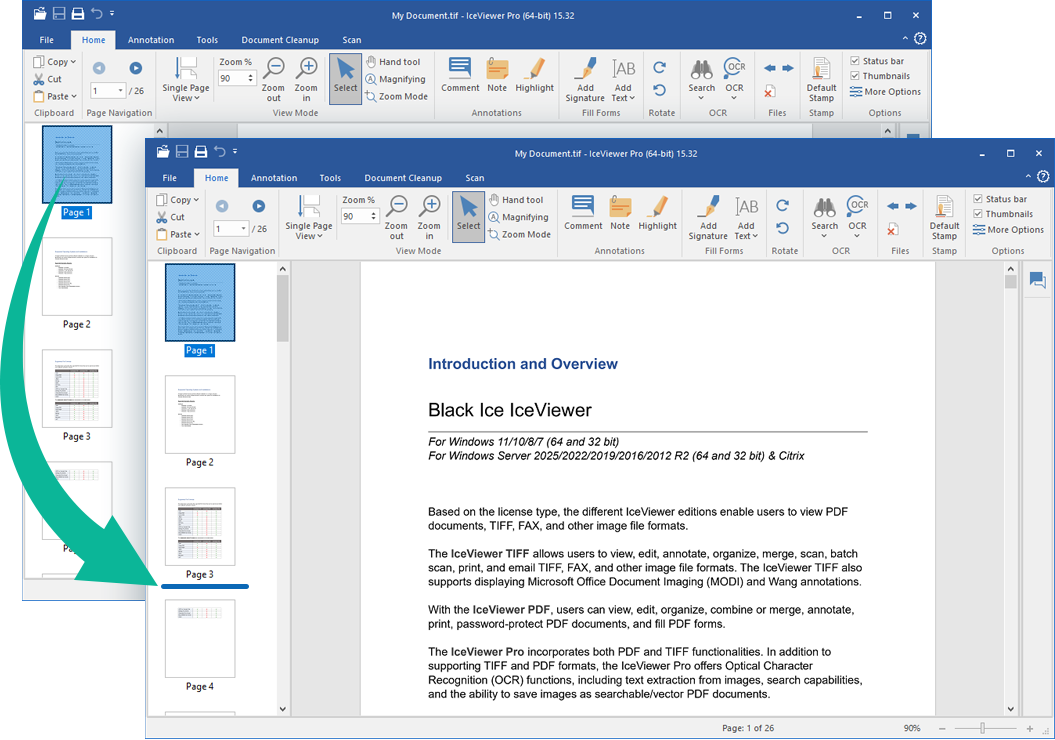The image size is (1055, 740).
Task: Click the next file arrow in front window
Action: tap(910, 206)
